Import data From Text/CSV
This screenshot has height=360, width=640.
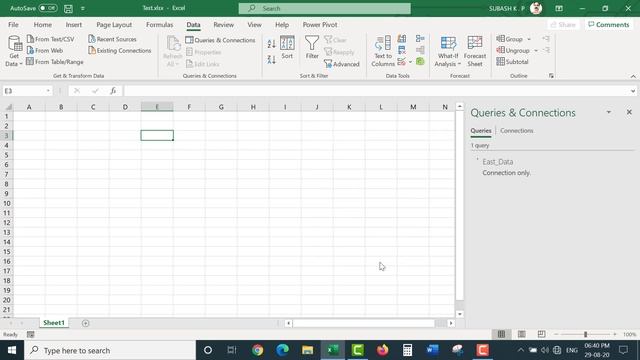pos(51,39)
